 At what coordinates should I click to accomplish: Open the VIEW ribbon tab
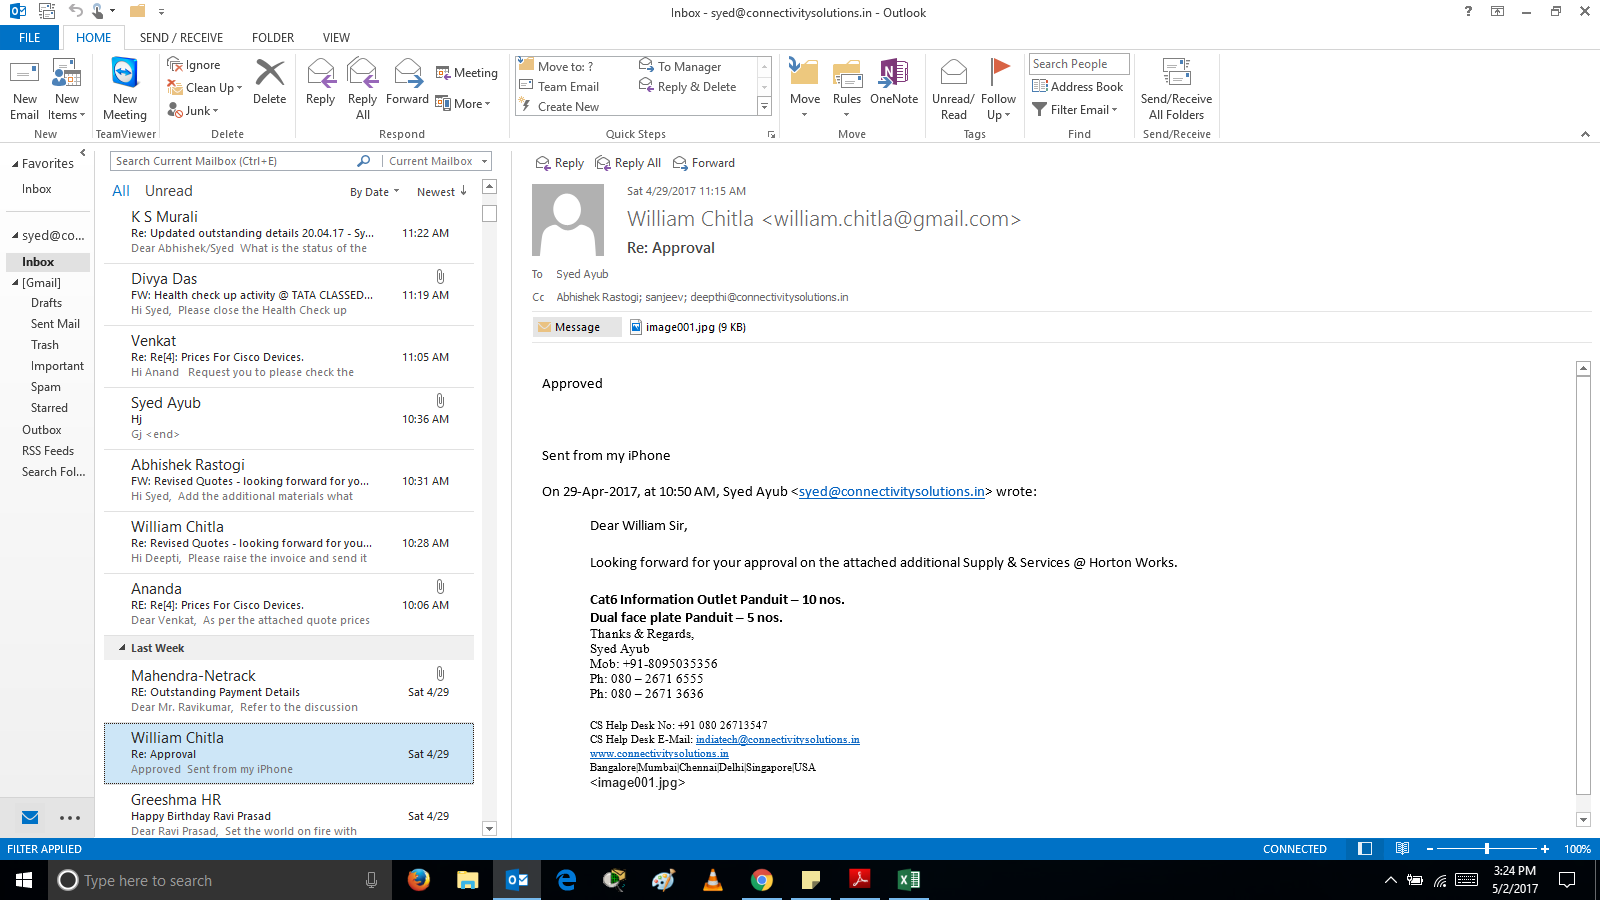[336, 38]
